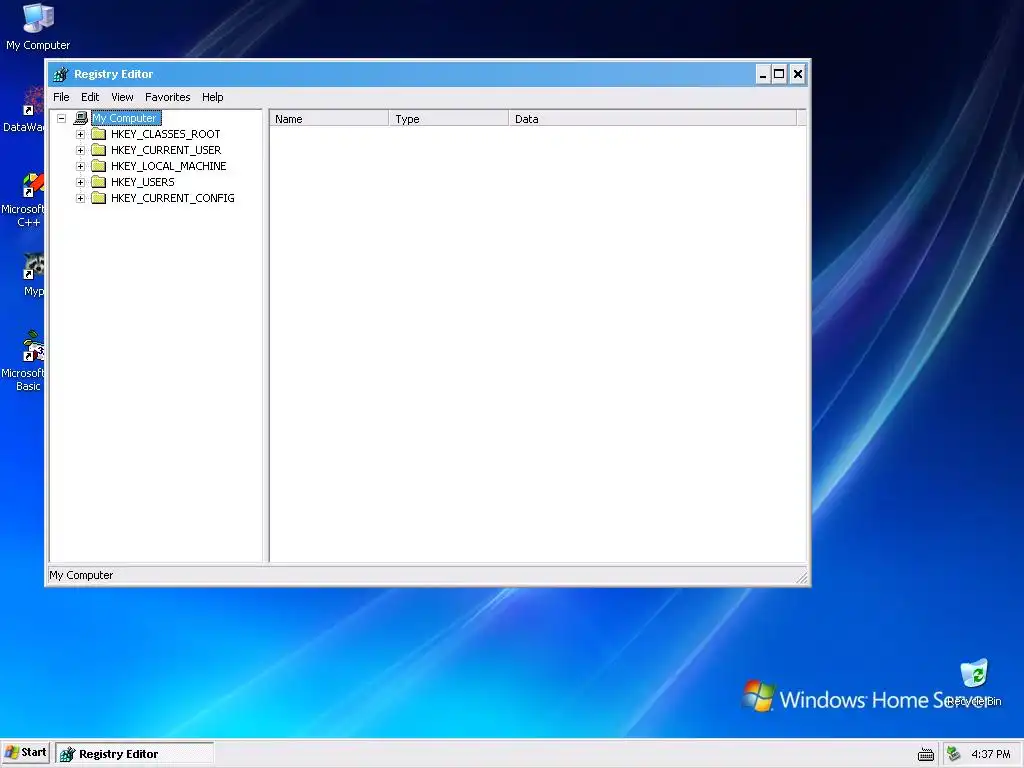Expand the HKEY_CURRENT_CONFIG key
The height and width of the screenshot is (768, 1024).
click(80, 198)
